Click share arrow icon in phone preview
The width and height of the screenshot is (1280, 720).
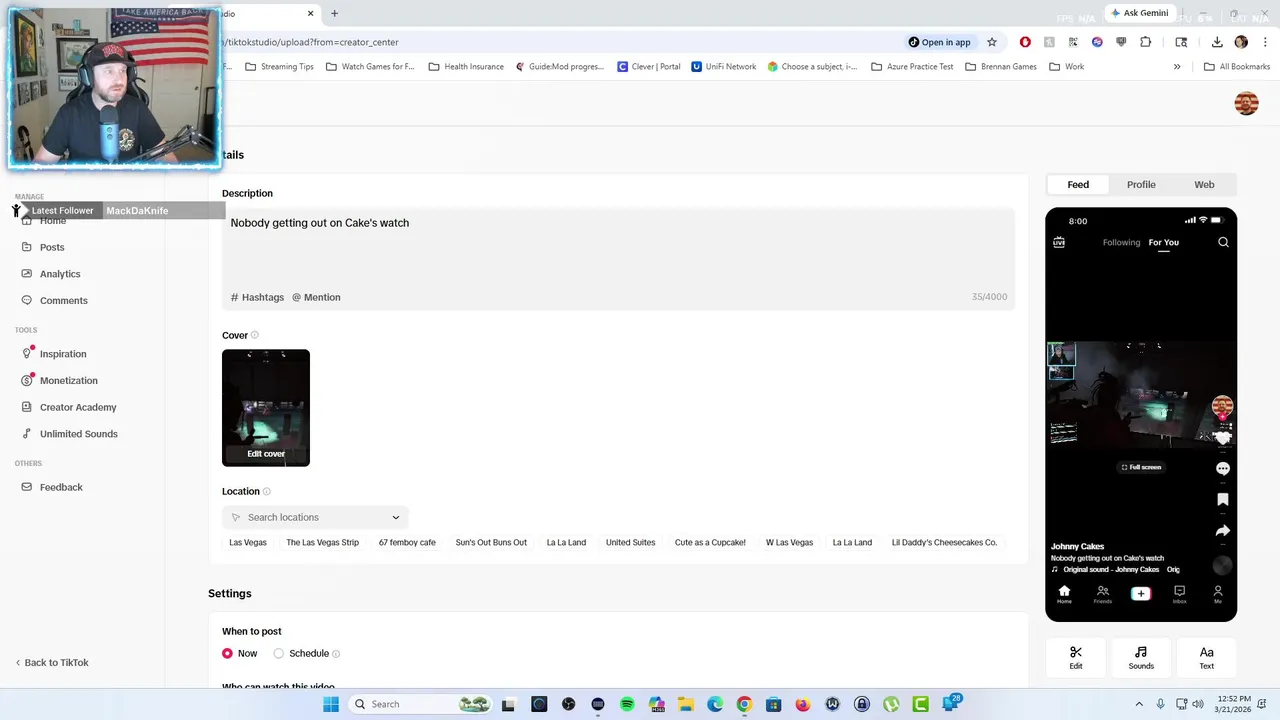click(x=1223, y=531)
